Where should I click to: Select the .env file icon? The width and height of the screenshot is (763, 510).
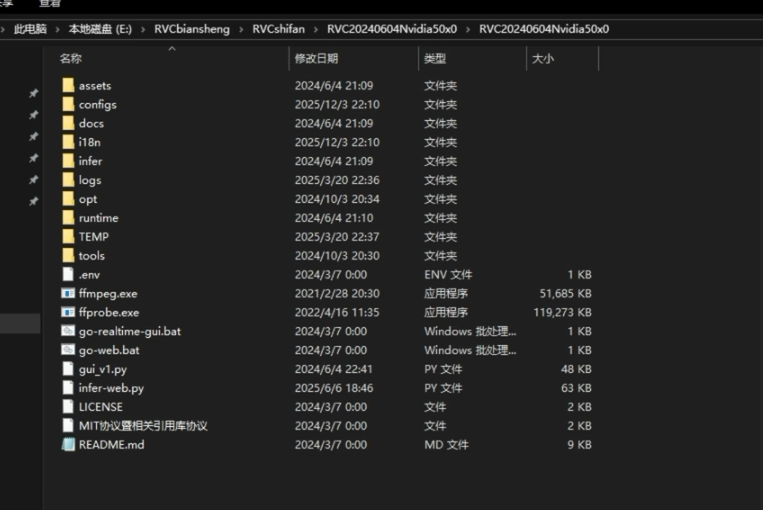[68, 274]
